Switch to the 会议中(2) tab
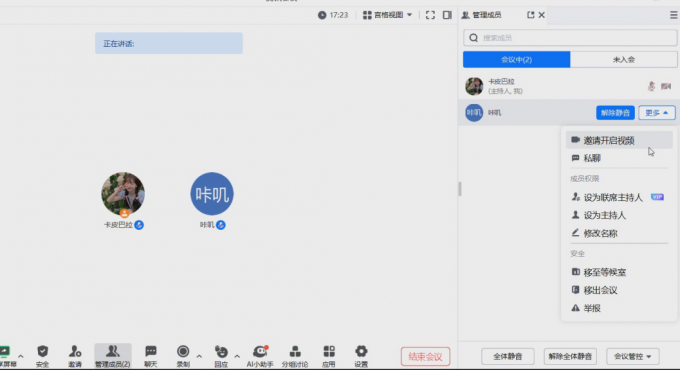 tap(517, 59)
